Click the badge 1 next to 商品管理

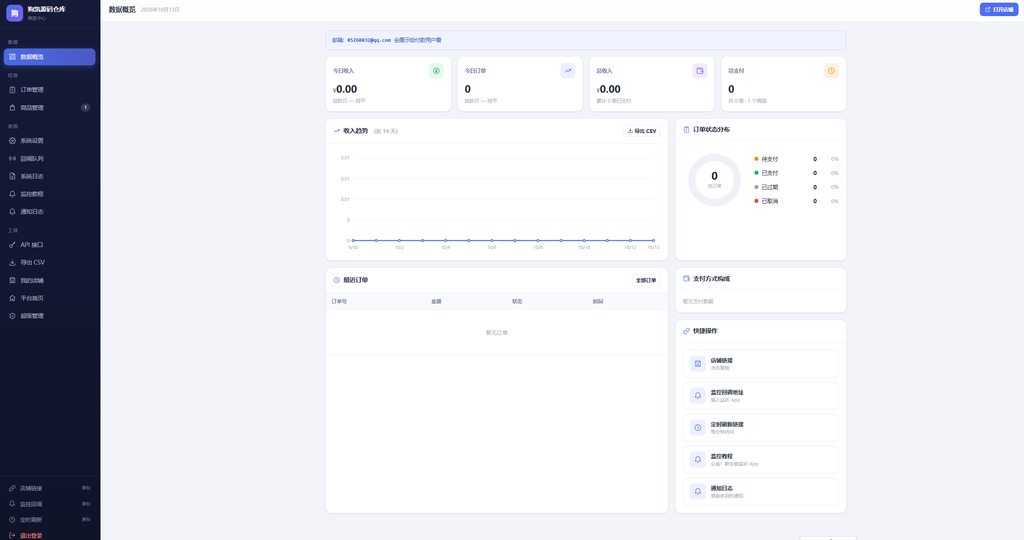click(x=85, y=108)
